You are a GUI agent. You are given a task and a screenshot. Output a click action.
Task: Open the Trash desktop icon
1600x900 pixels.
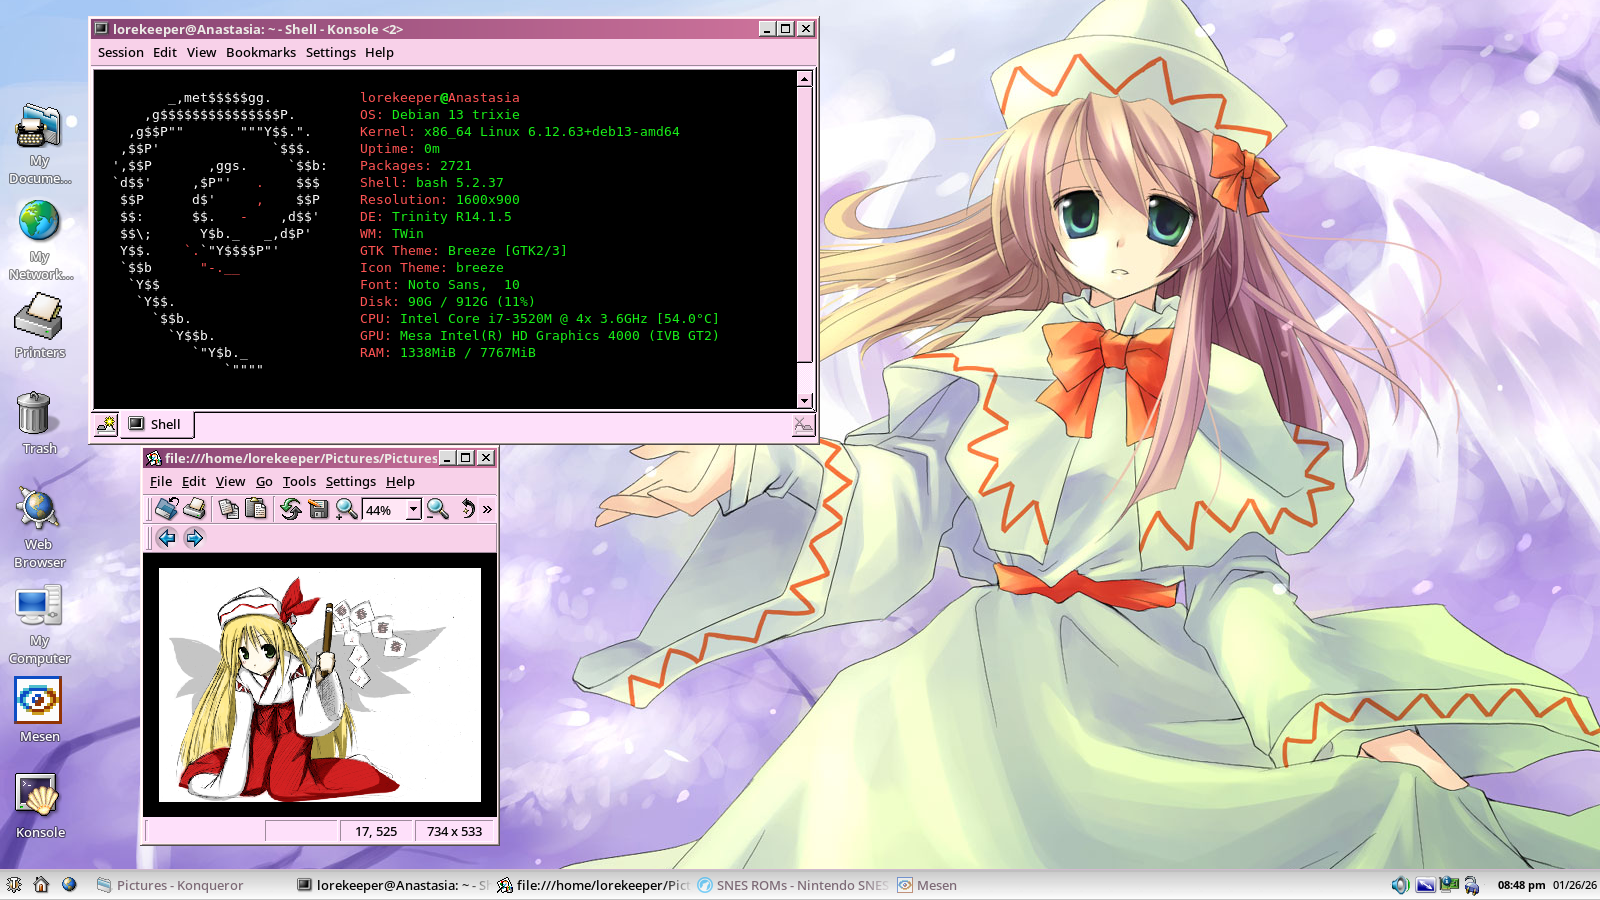39,422
